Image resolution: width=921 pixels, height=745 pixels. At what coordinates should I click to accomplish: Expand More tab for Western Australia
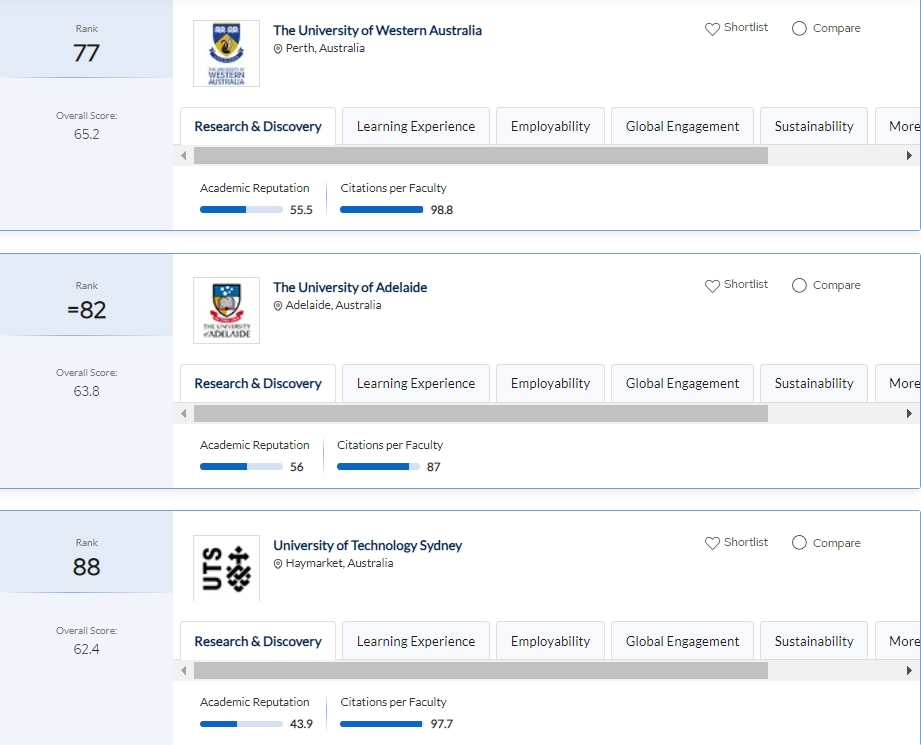pyautogui.click(x=901, y=127)
